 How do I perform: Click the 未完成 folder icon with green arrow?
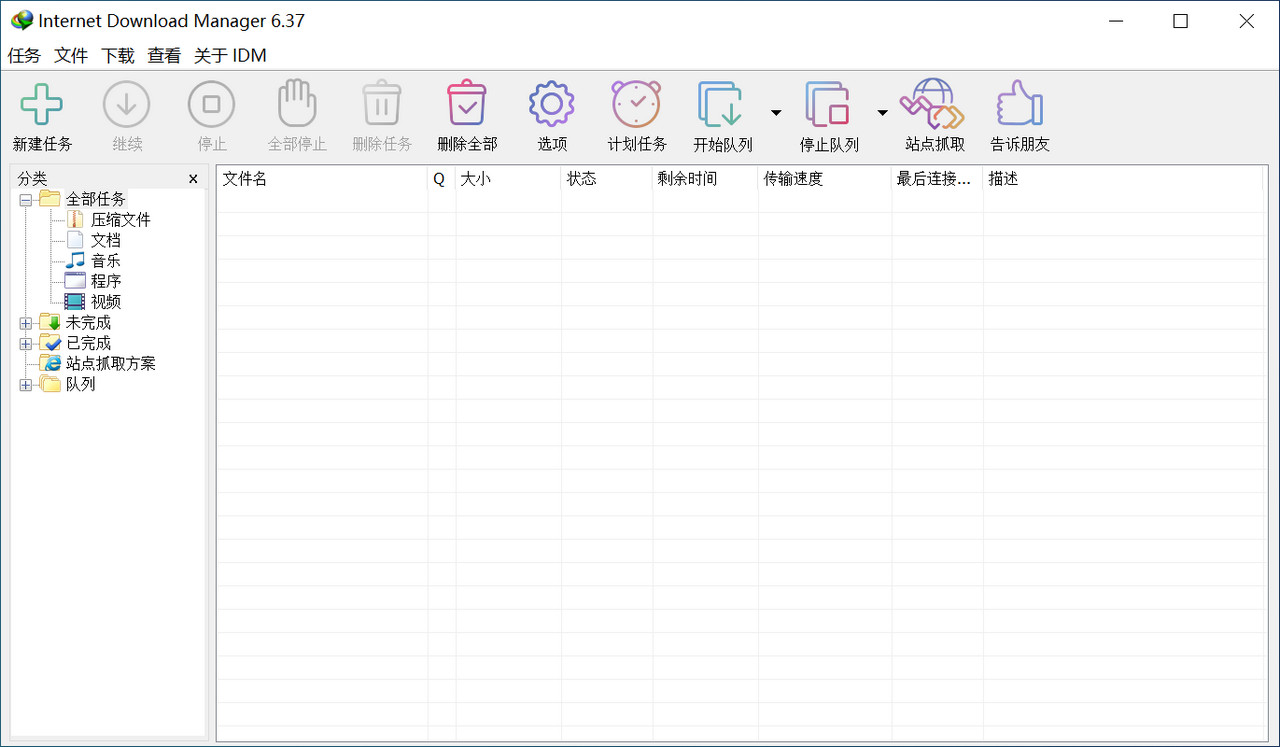point(50,322)
